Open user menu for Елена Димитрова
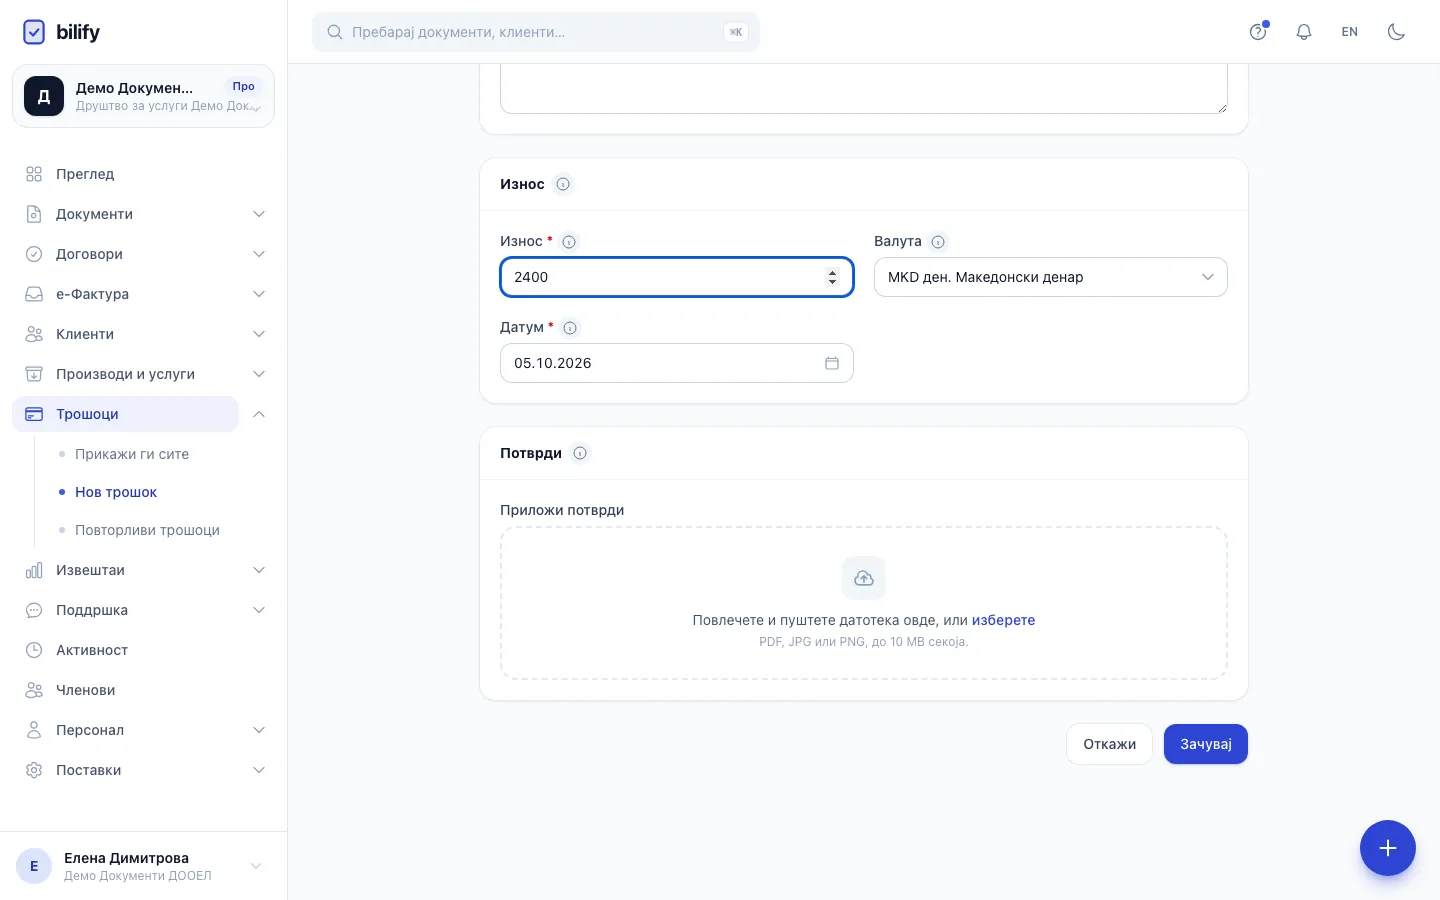This screenshot has height=900, width=1440. pos(143,866)
